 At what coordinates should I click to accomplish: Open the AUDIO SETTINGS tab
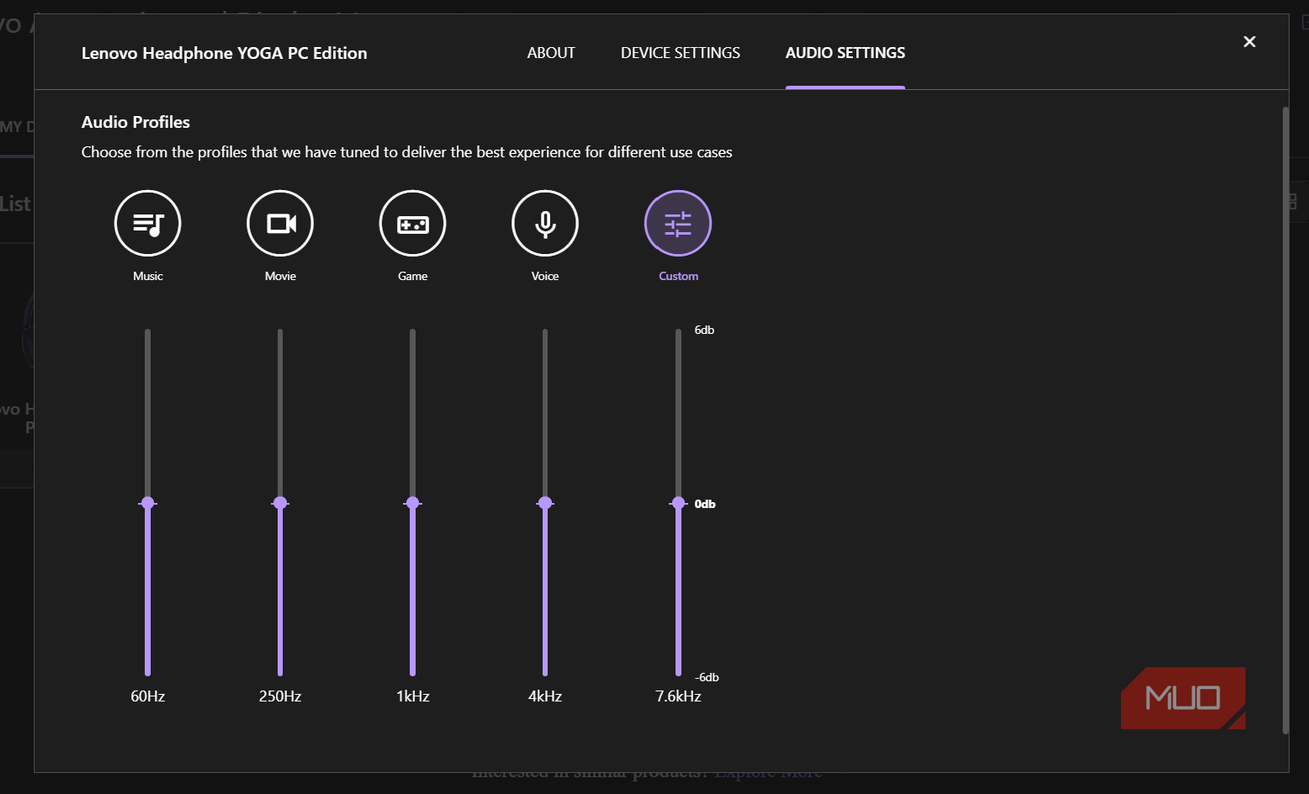[x=845, y=53]
